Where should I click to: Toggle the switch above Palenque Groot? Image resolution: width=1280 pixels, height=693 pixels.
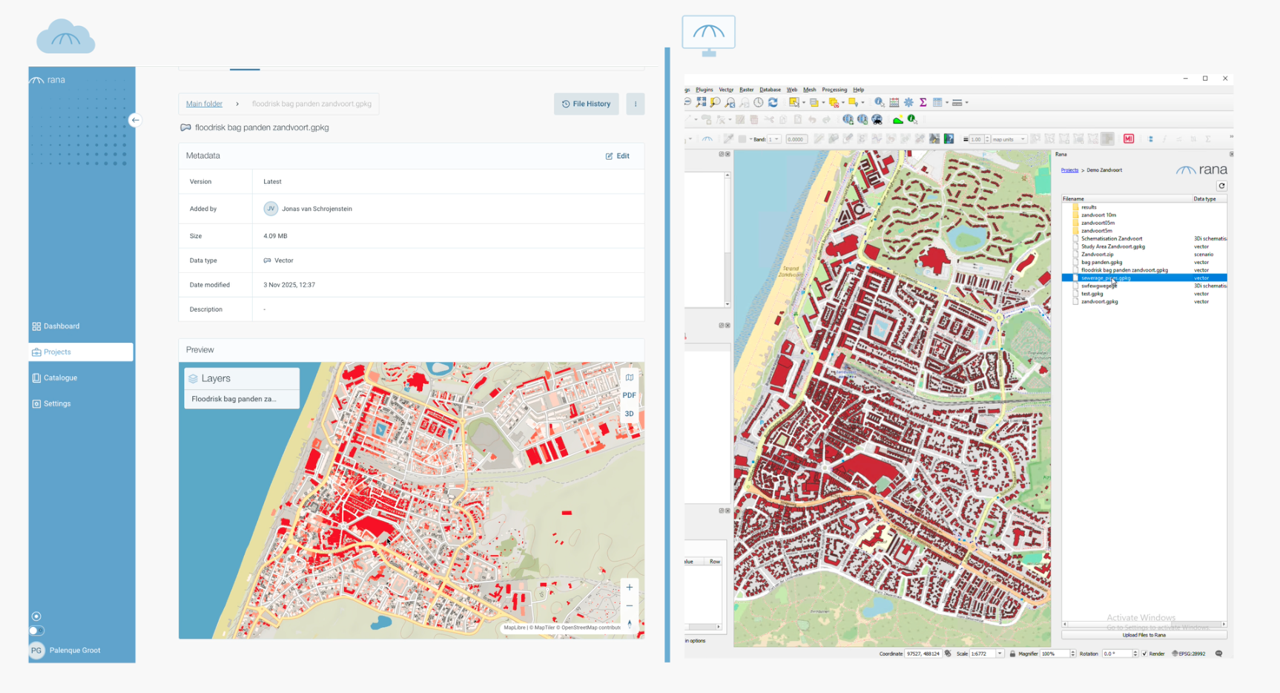click(x=37, y=631)
